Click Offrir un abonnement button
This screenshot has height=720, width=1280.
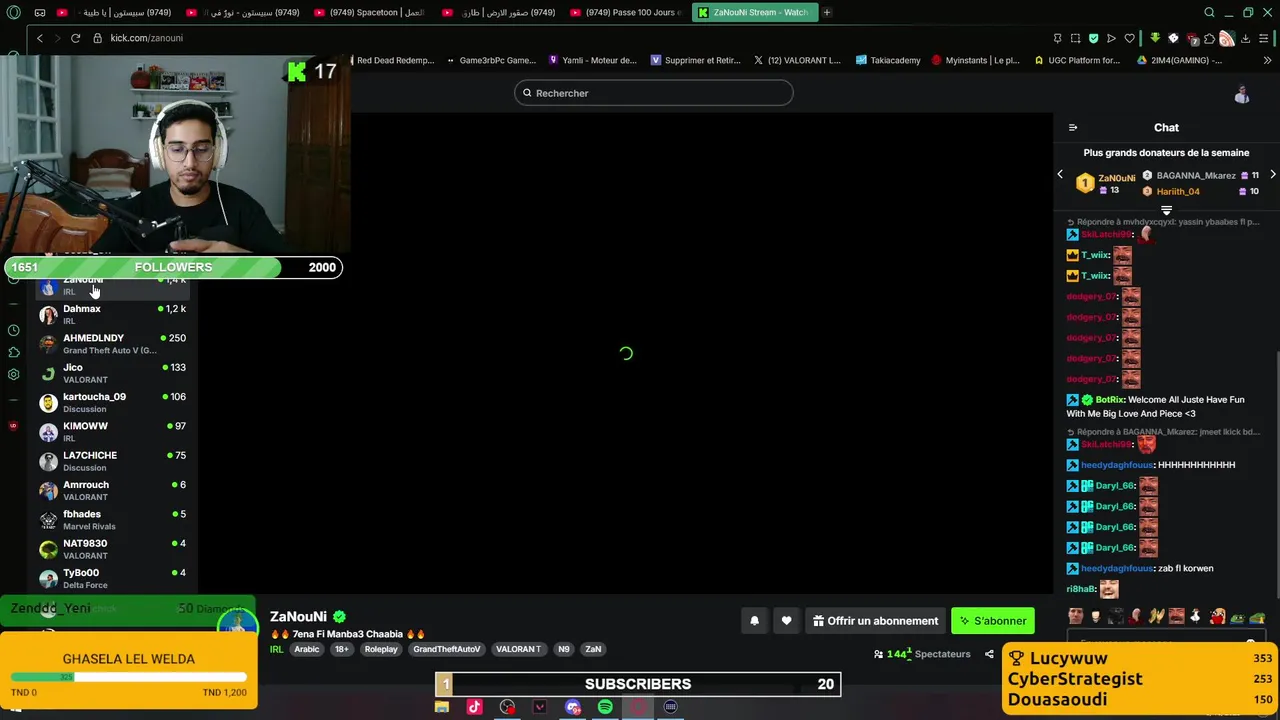[x=875, y=621]
